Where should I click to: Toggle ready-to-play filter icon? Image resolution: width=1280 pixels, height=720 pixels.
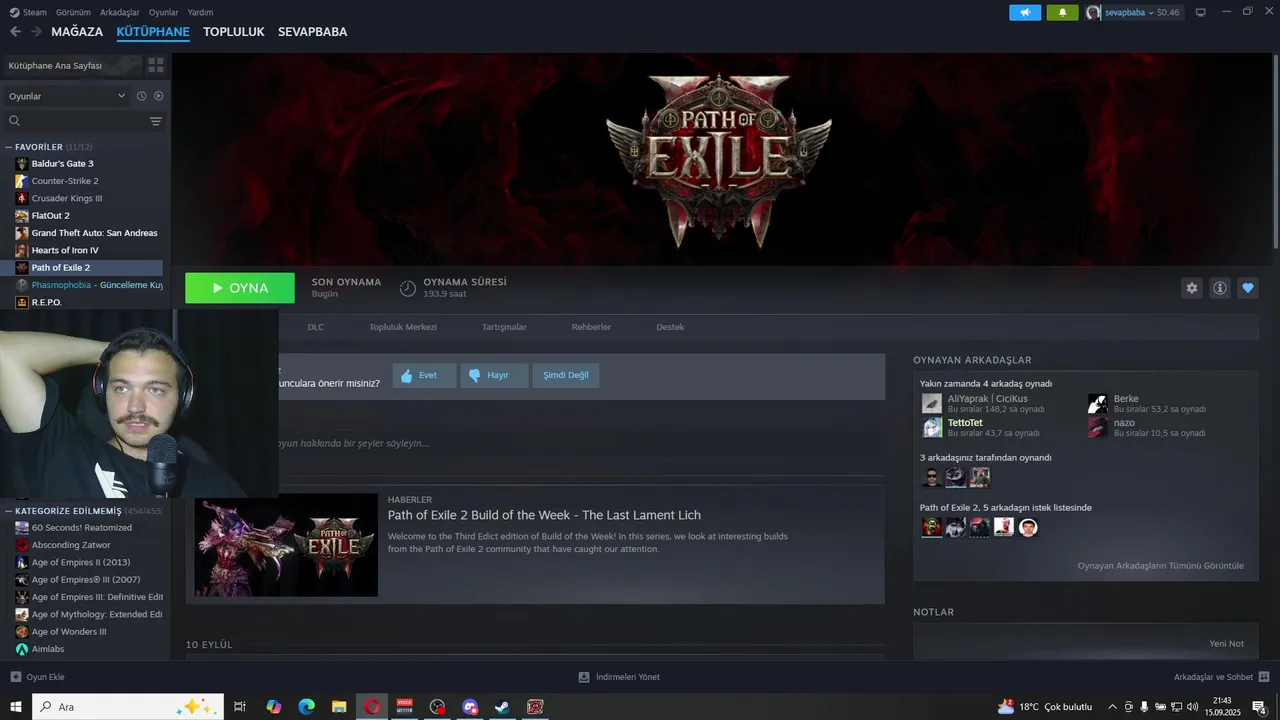coord(158,96)
